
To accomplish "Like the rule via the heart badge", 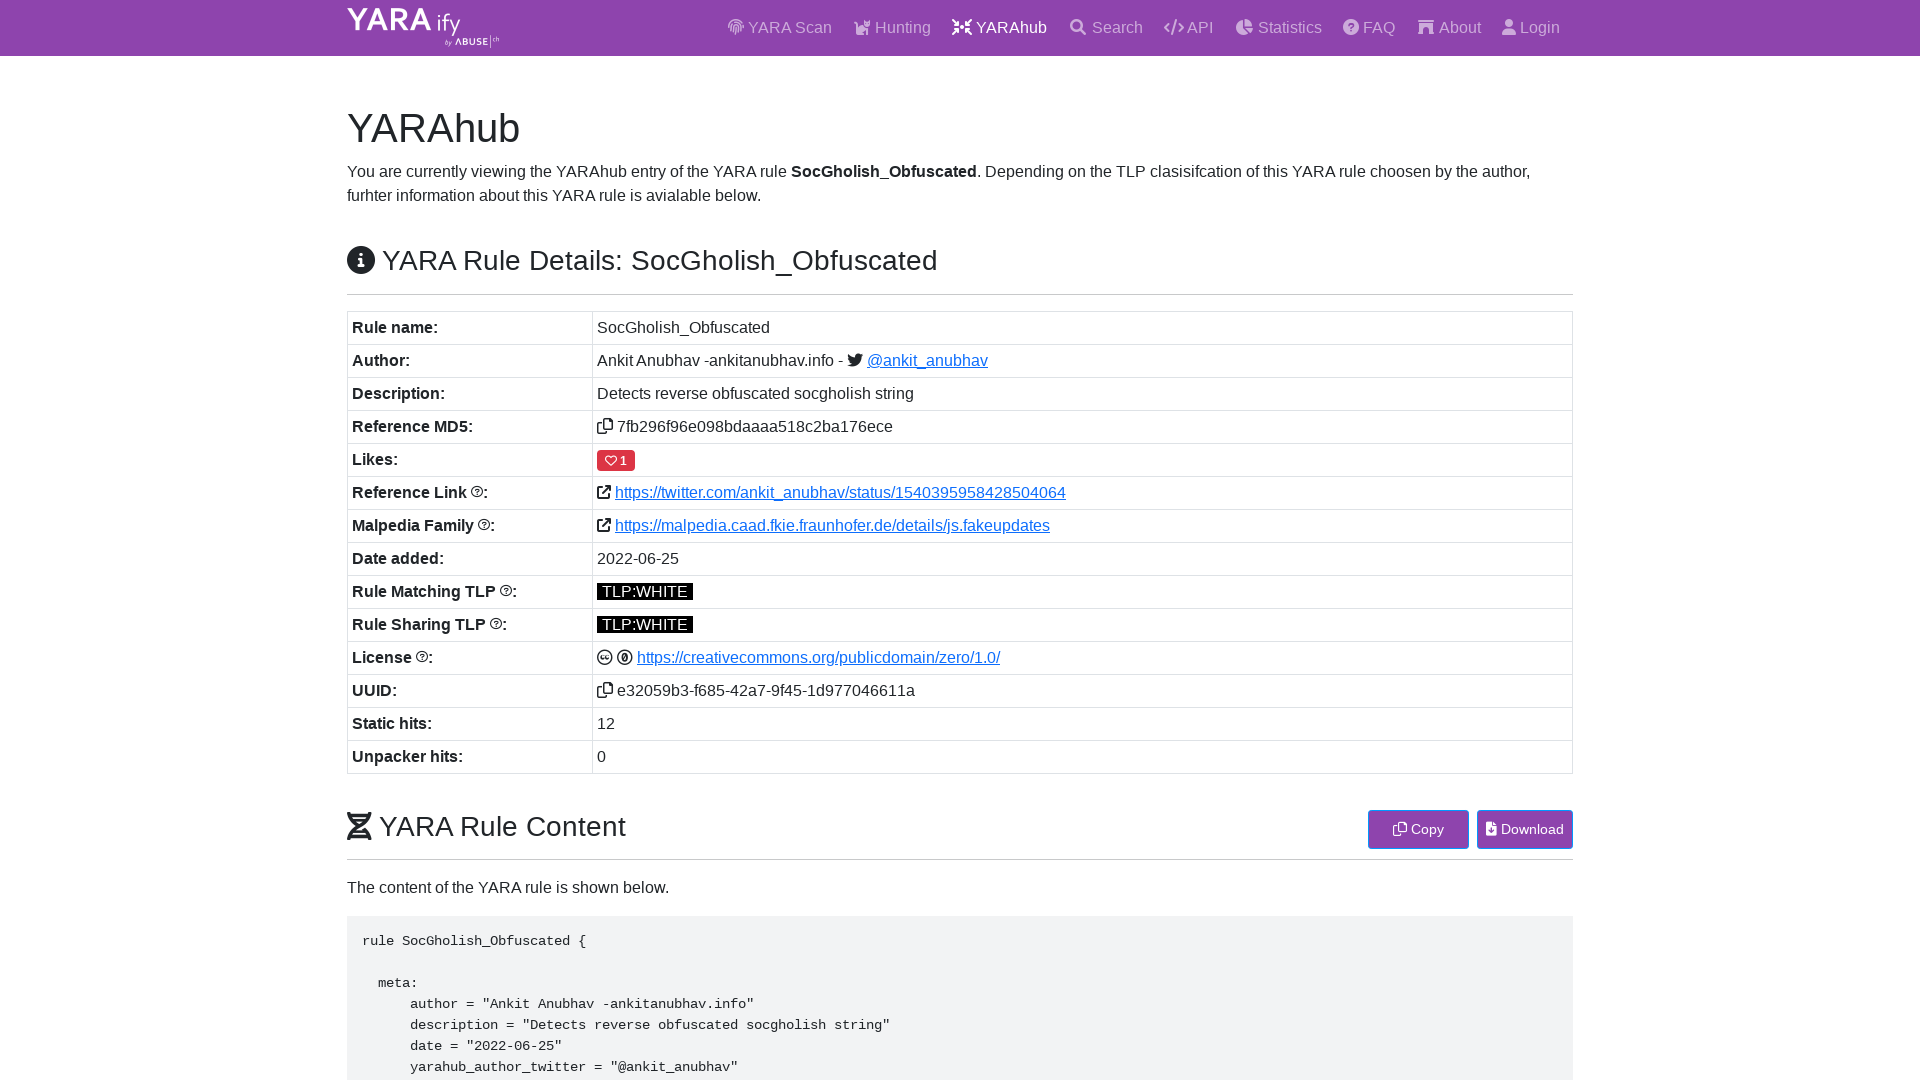I will tap(615, 460).
